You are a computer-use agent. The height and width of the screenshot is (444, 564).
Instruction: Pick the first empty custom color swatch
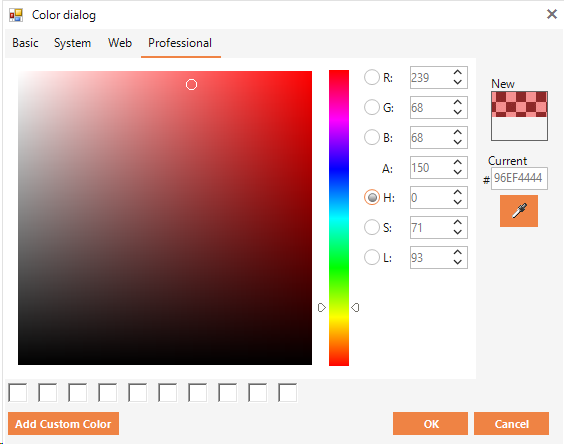click(18, 393)
